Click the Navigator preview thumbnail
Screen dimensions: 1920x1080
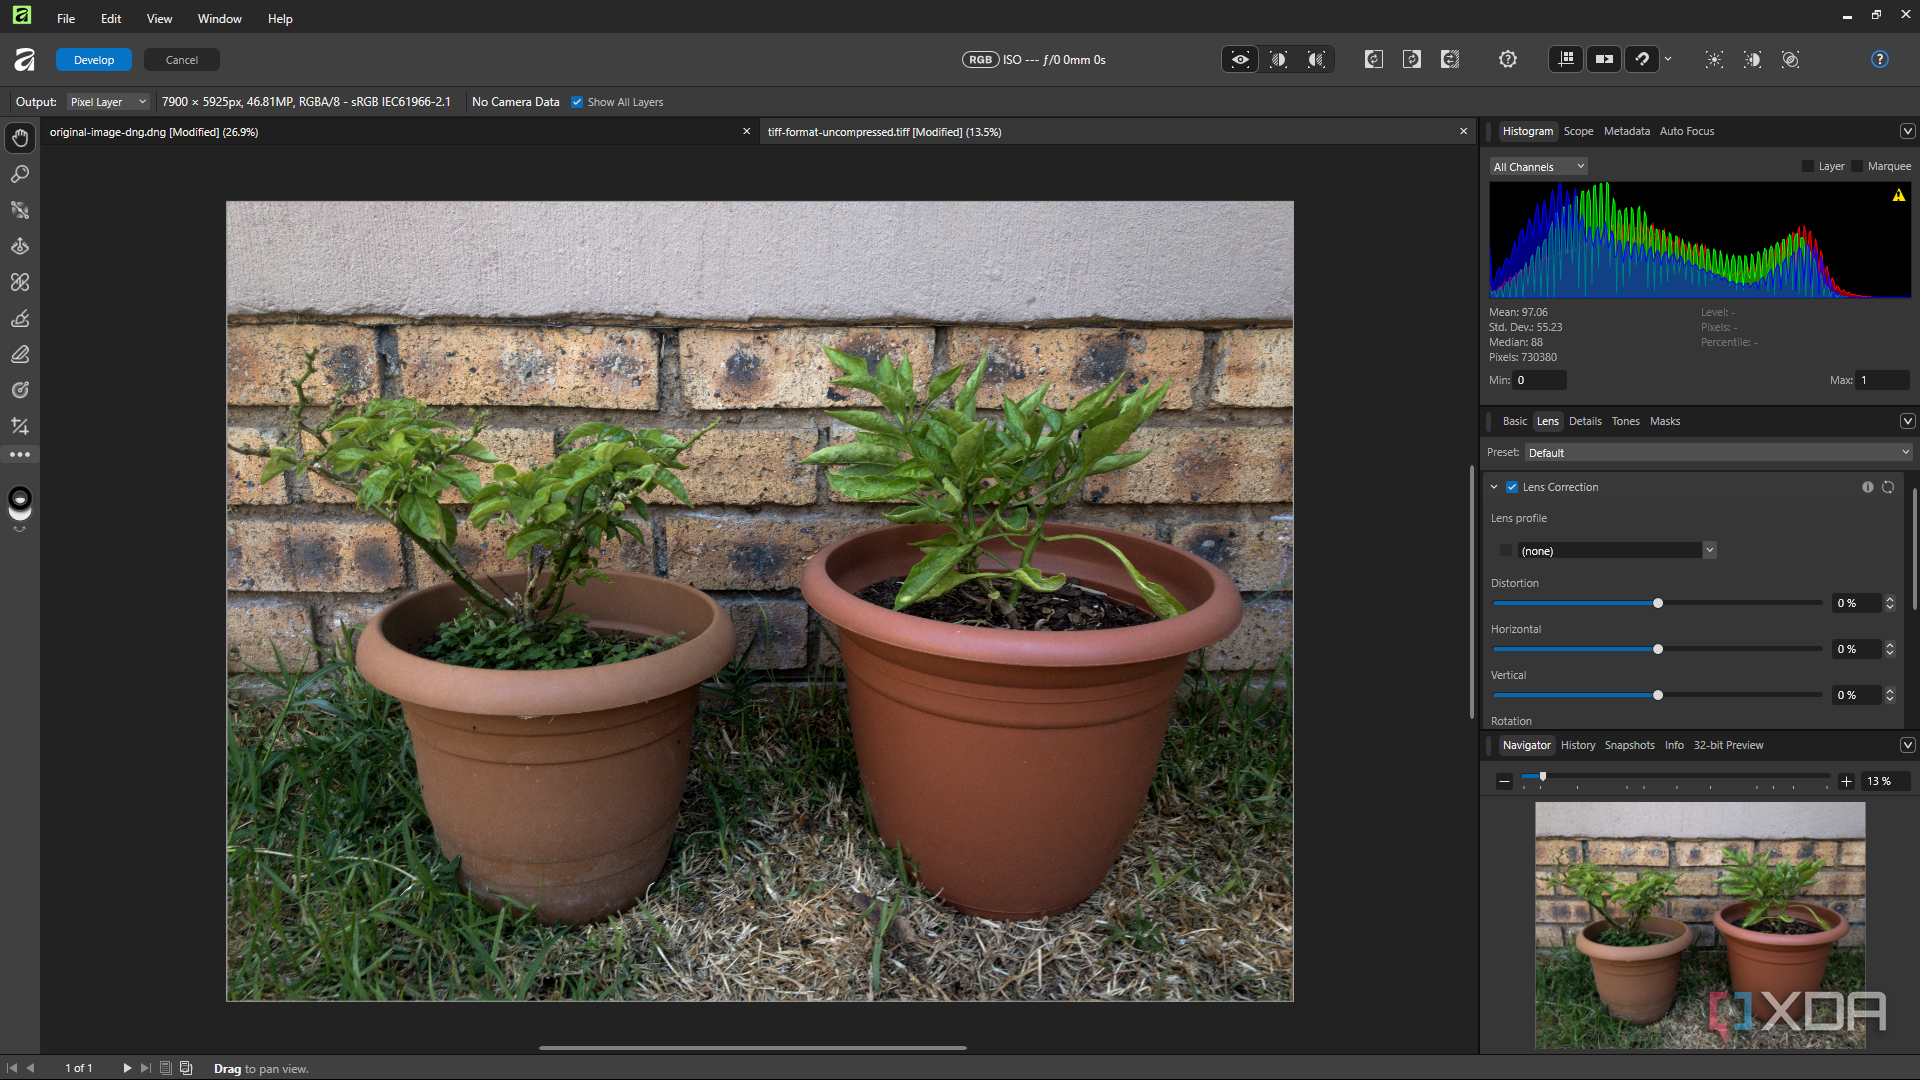click(1700, 925)
